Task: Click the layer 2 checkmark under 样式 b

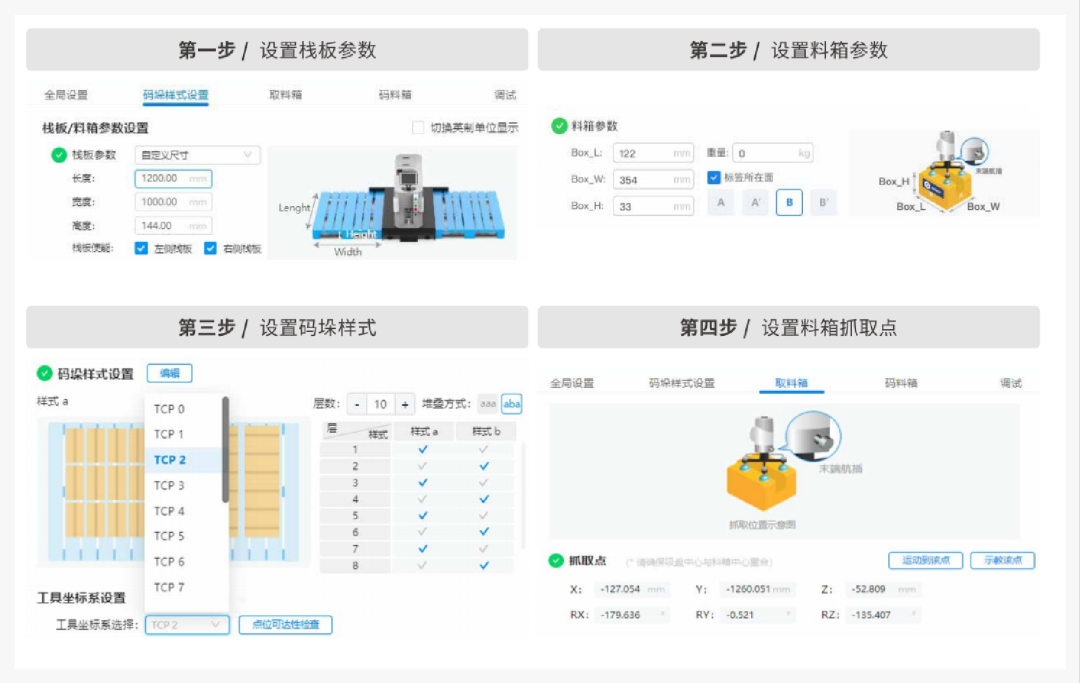Action: click(x=484, y=466)
